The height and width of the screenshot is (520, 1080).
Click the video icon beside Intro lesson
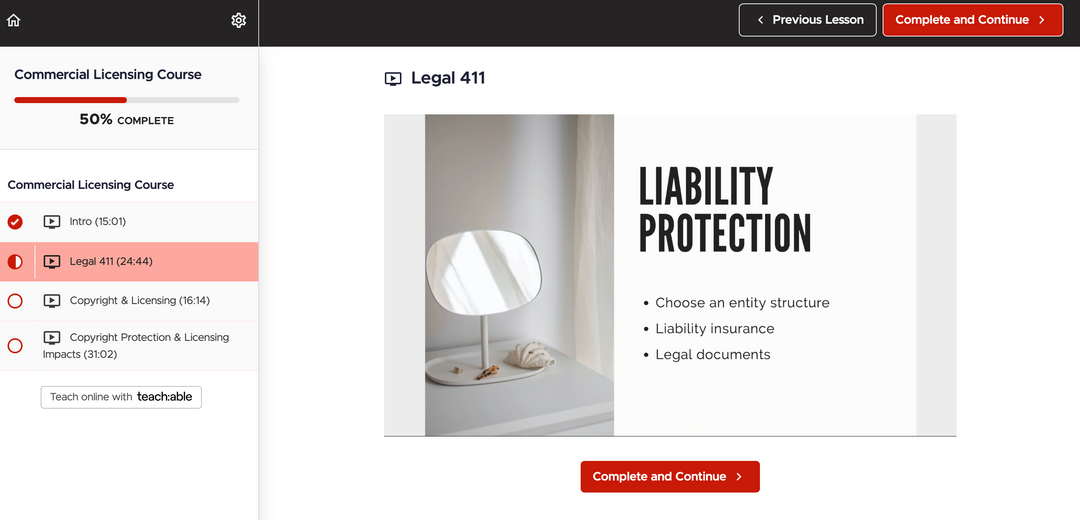(x=52, y=222)
